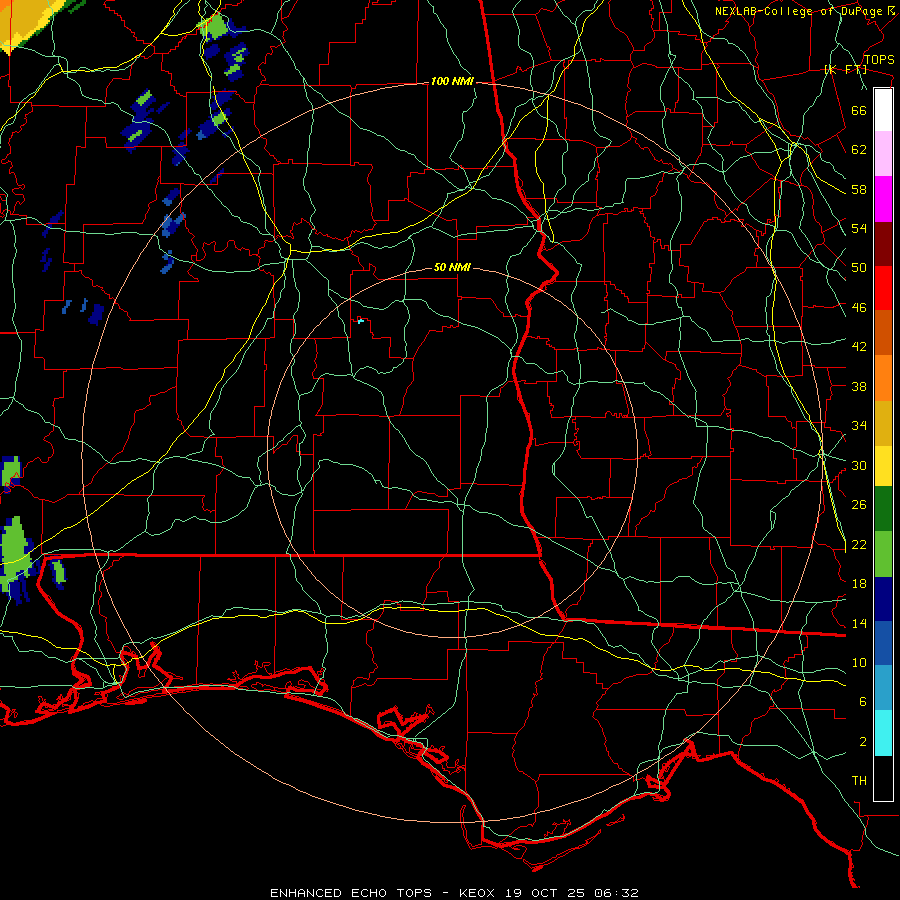Click the "10" legend value
900x900 pixels.
[x=859, y=663]
